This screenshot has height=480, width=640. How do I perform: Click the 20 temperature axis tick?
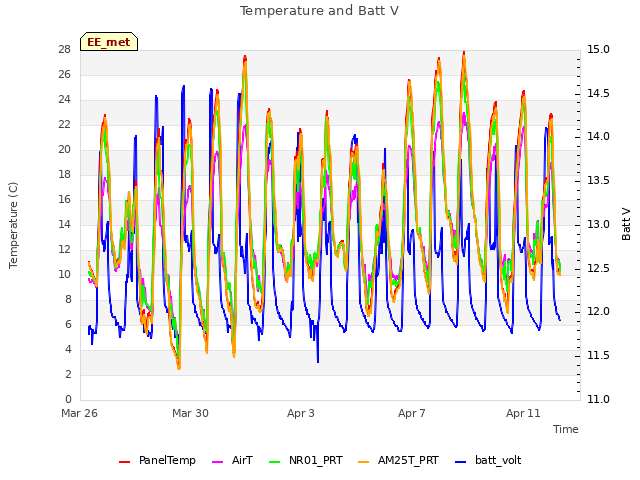point(64,149)
